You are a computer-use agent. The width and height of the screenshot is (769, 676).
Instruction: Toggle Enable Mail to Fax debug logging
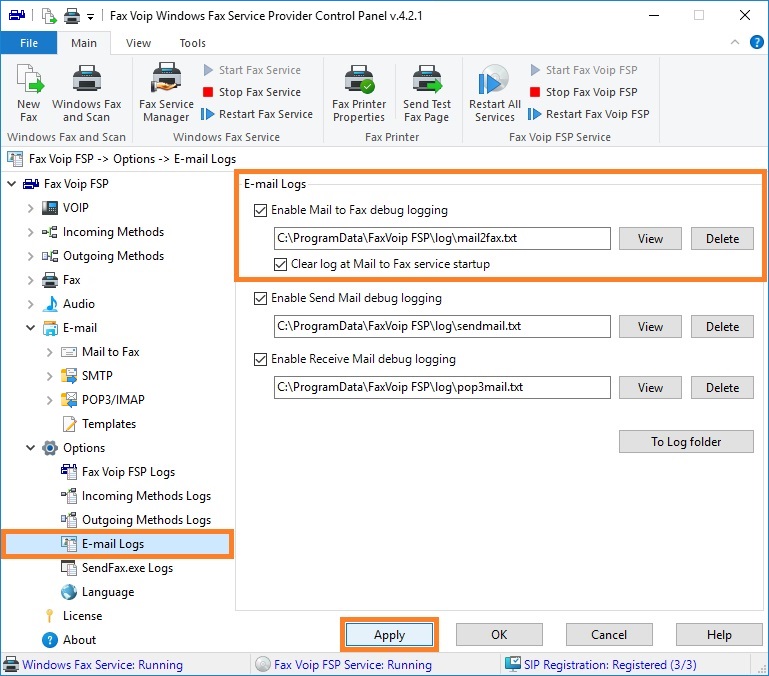(x=260, y=210)
